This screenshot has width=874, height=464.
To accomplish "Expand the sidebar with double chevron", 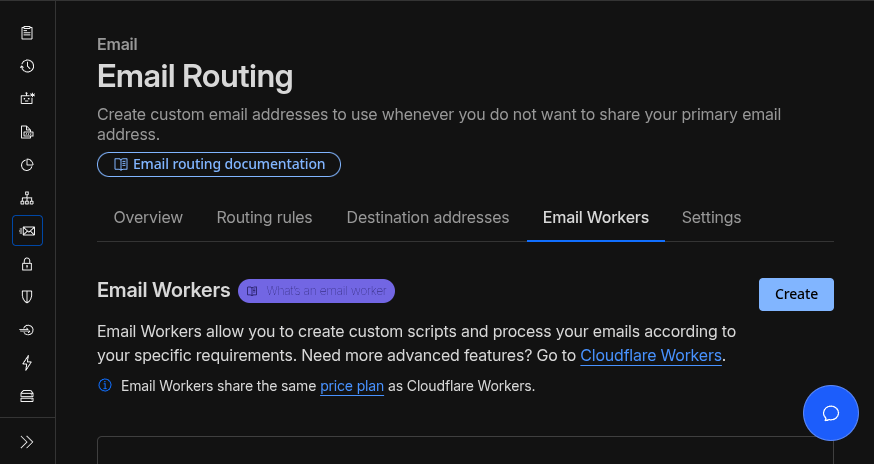I will (x=27, y=441).
